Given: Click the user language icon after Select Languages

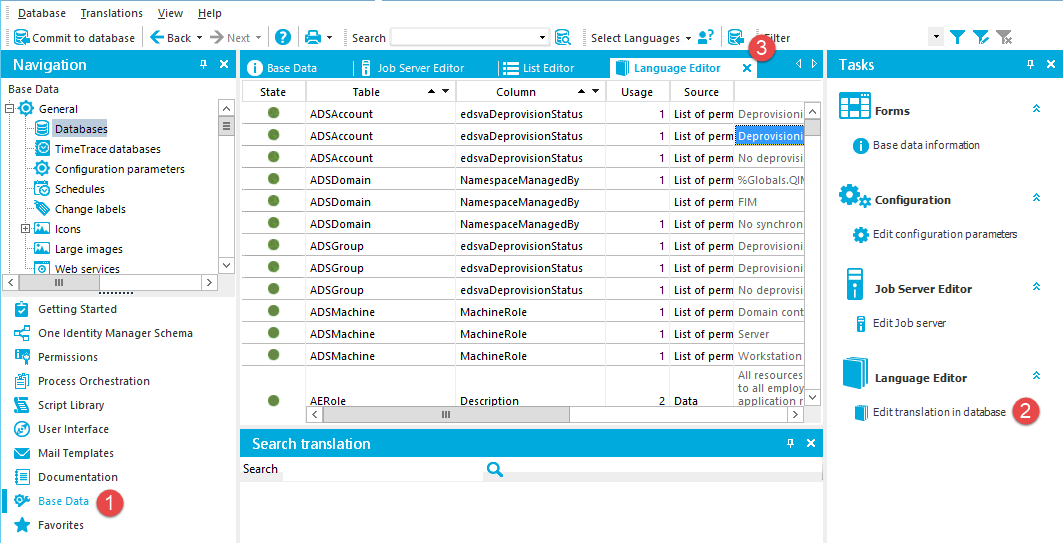Looking at the screenshot, I should (706, 38).
